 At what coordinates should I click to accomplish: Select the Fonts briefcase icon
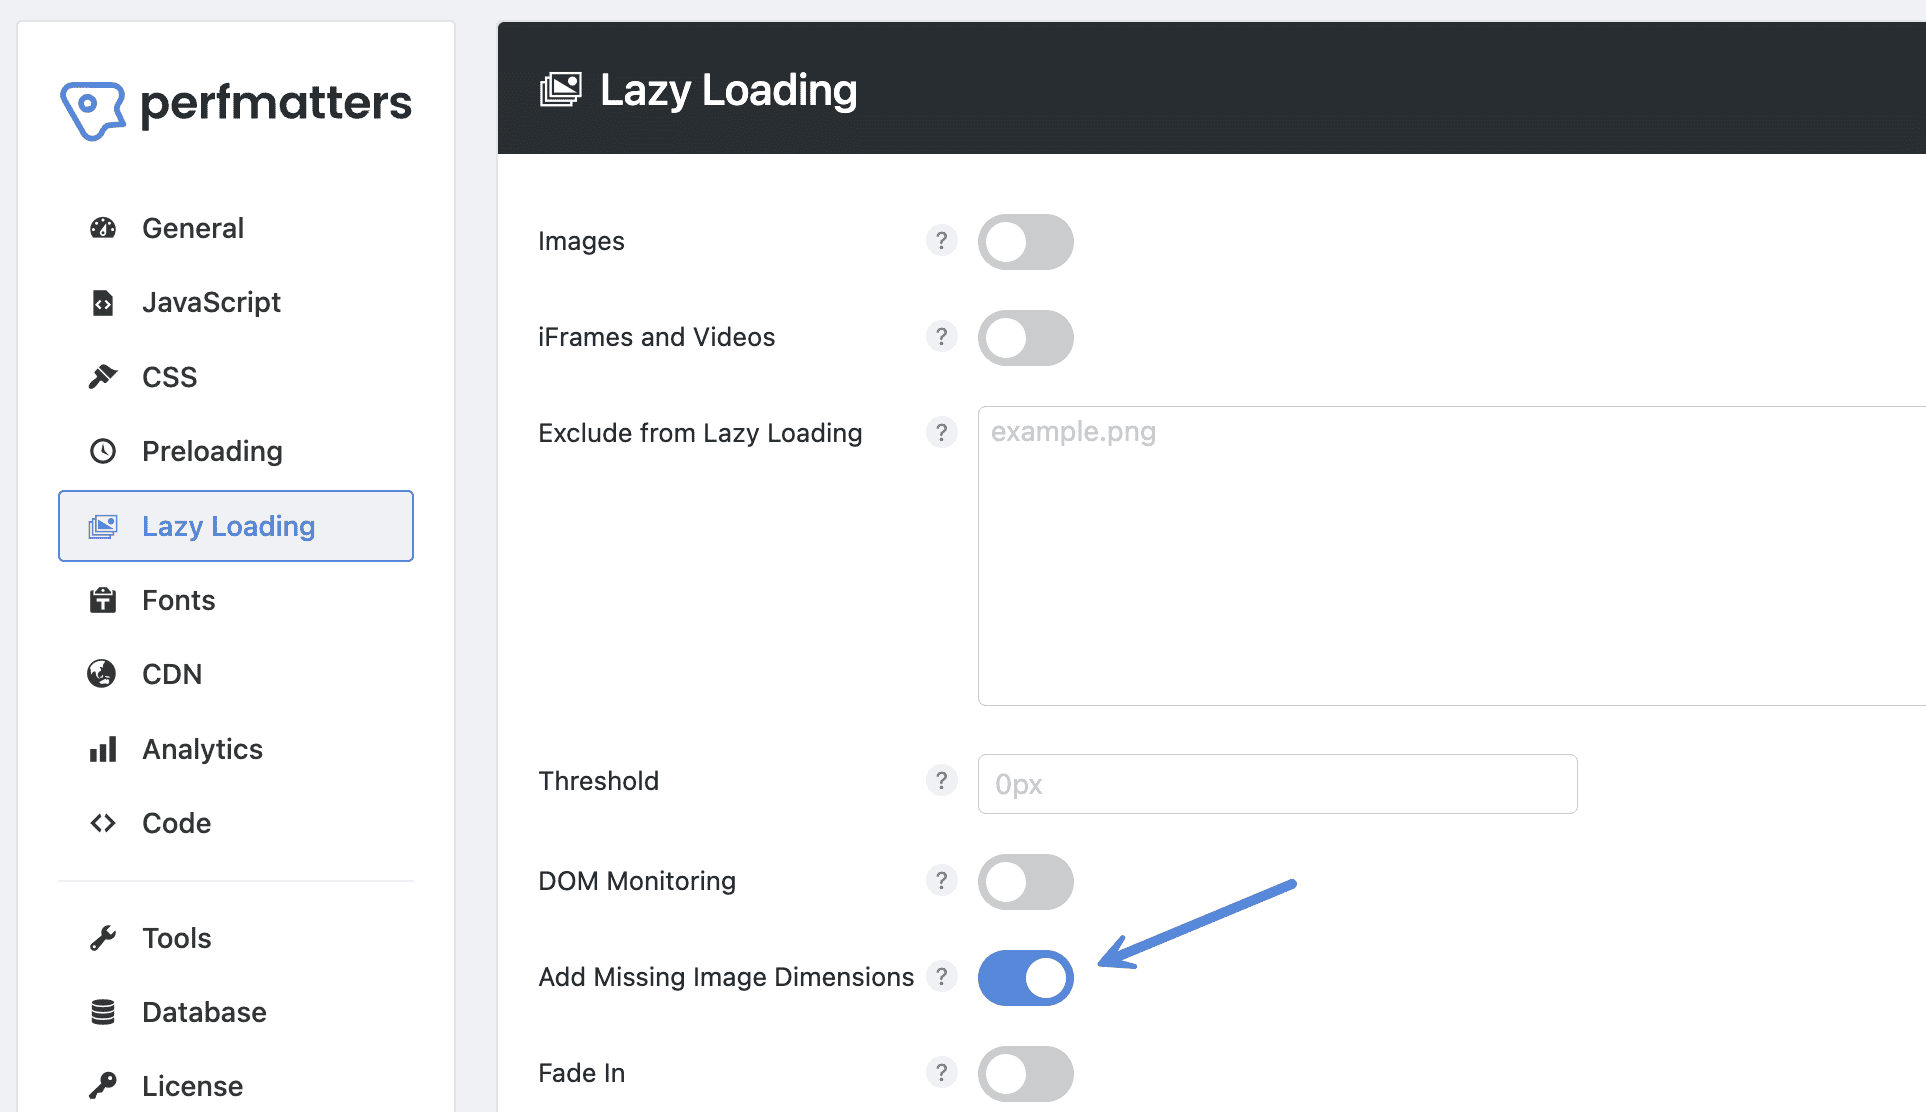tap(102, 600)
